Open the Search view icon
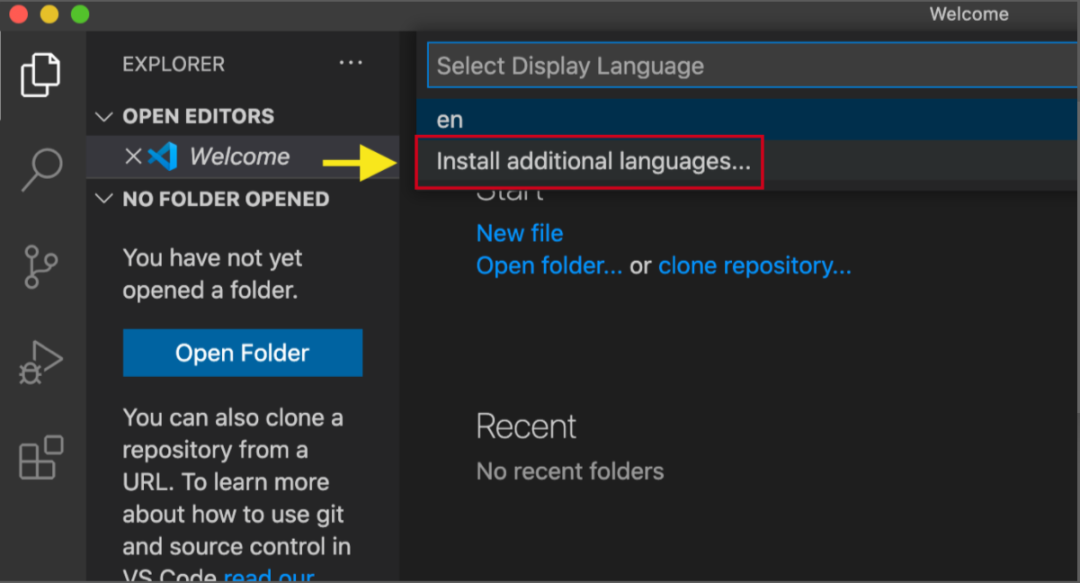The image size is (1080, 583). [41, 170]
